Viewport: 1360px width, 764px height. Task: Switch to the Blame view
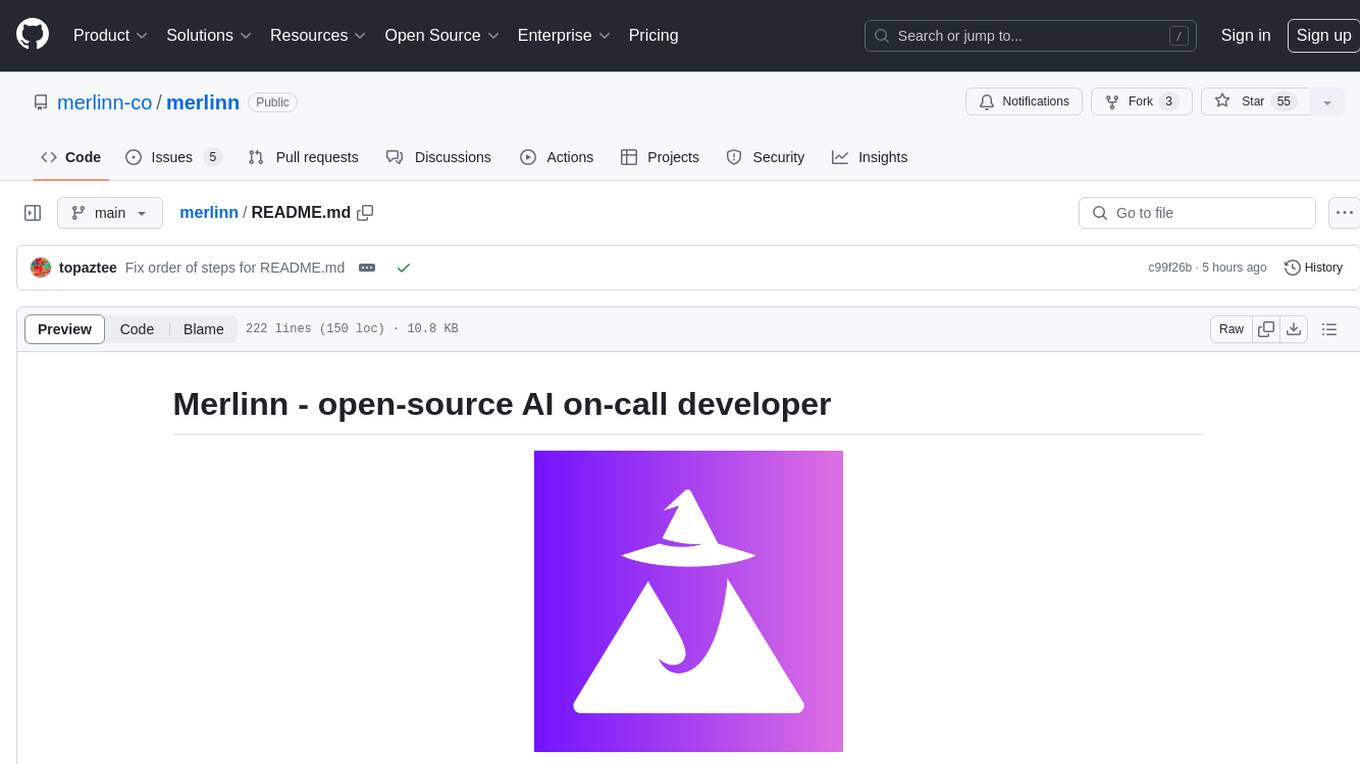[204, 329]
